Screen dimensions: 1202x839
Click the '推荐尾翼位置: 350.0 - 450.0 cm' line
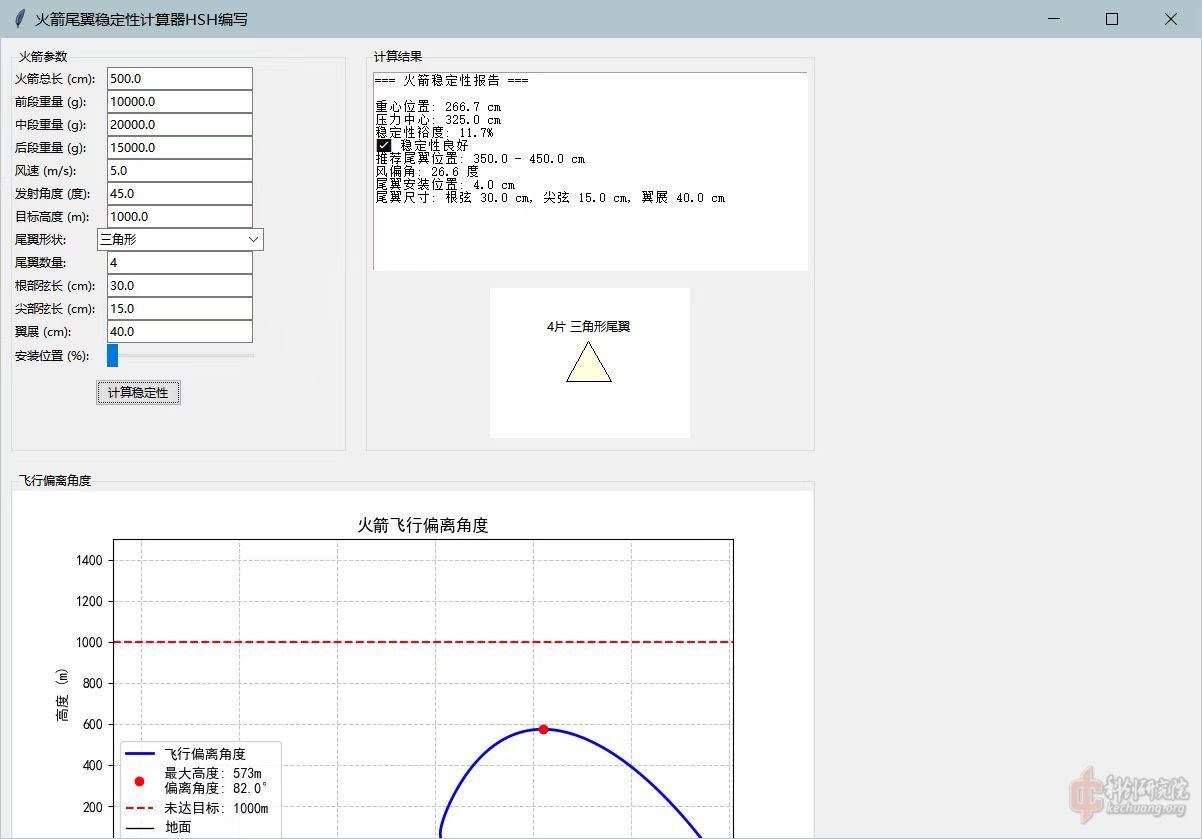pos(480,159)
